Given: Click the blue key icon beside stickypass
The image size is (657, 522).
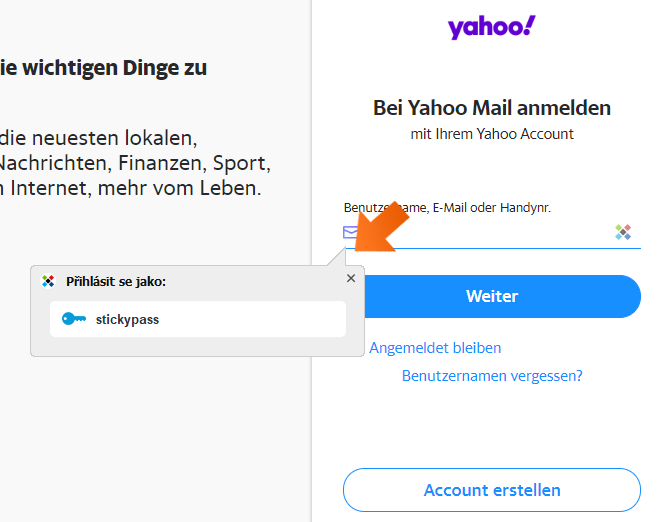Looking at the screenshot, I should coord(74,319).
